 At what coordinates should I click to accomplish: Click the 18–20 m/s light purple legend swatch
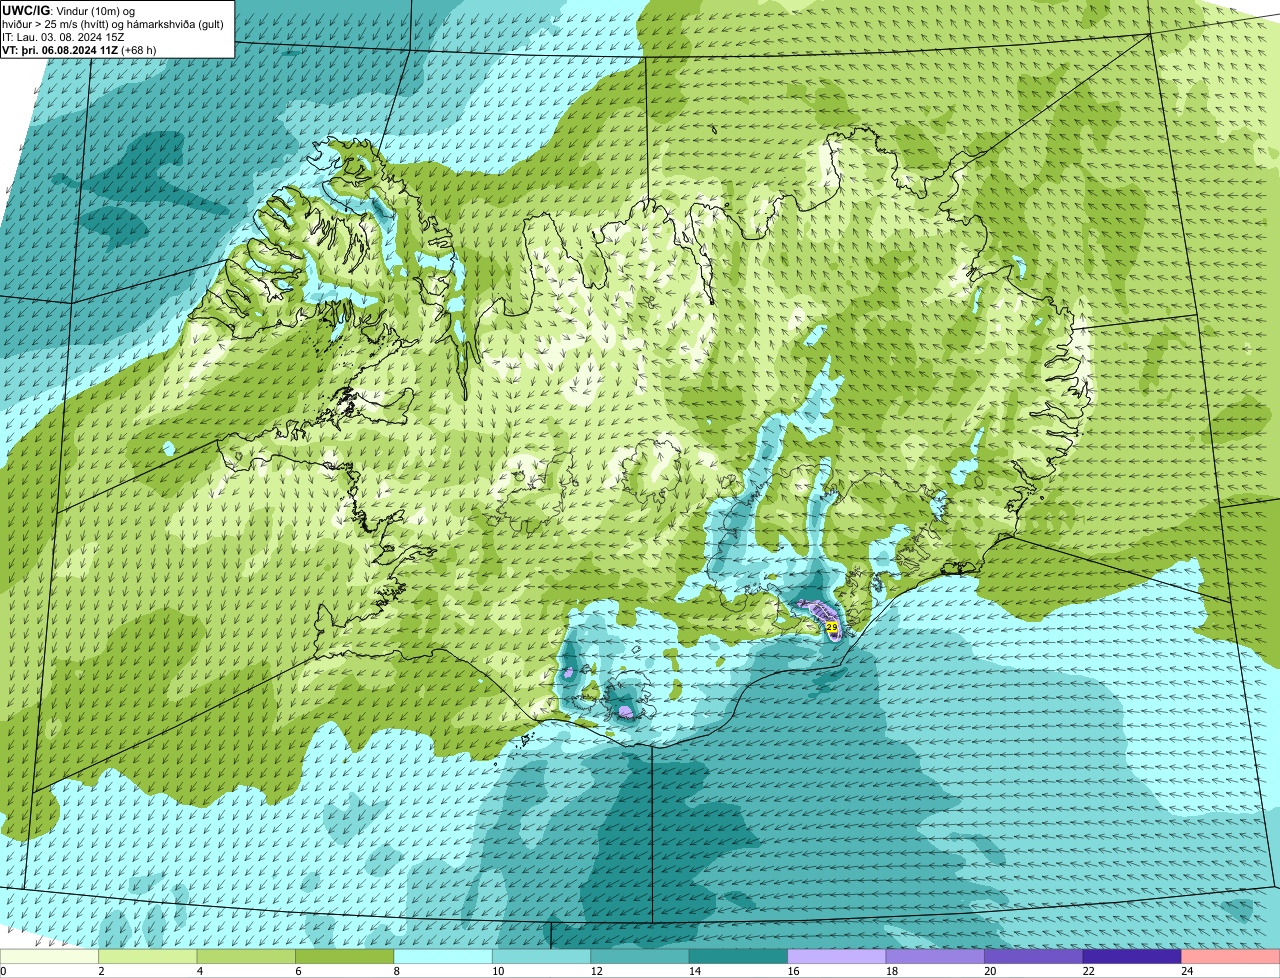click(x=935, y=957)
